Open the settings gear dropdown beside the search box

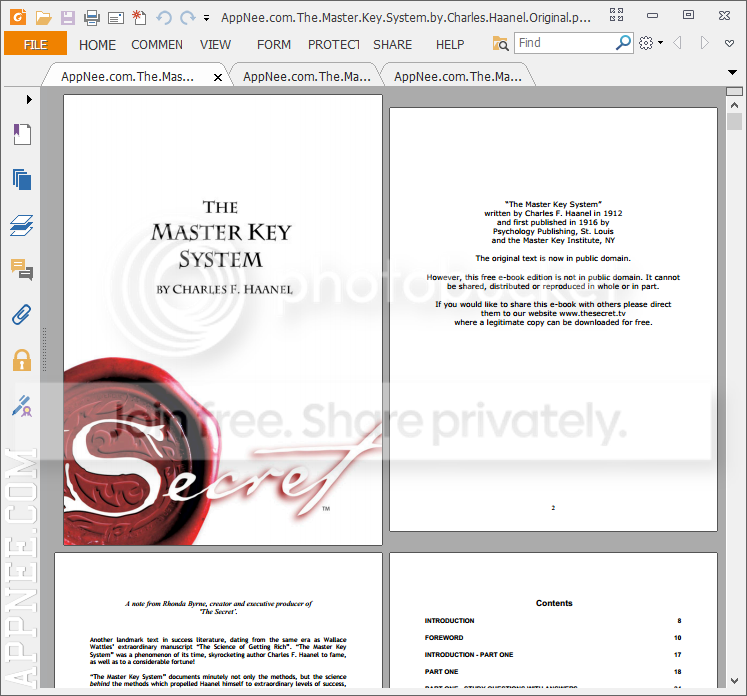click(x=650, y=43)
